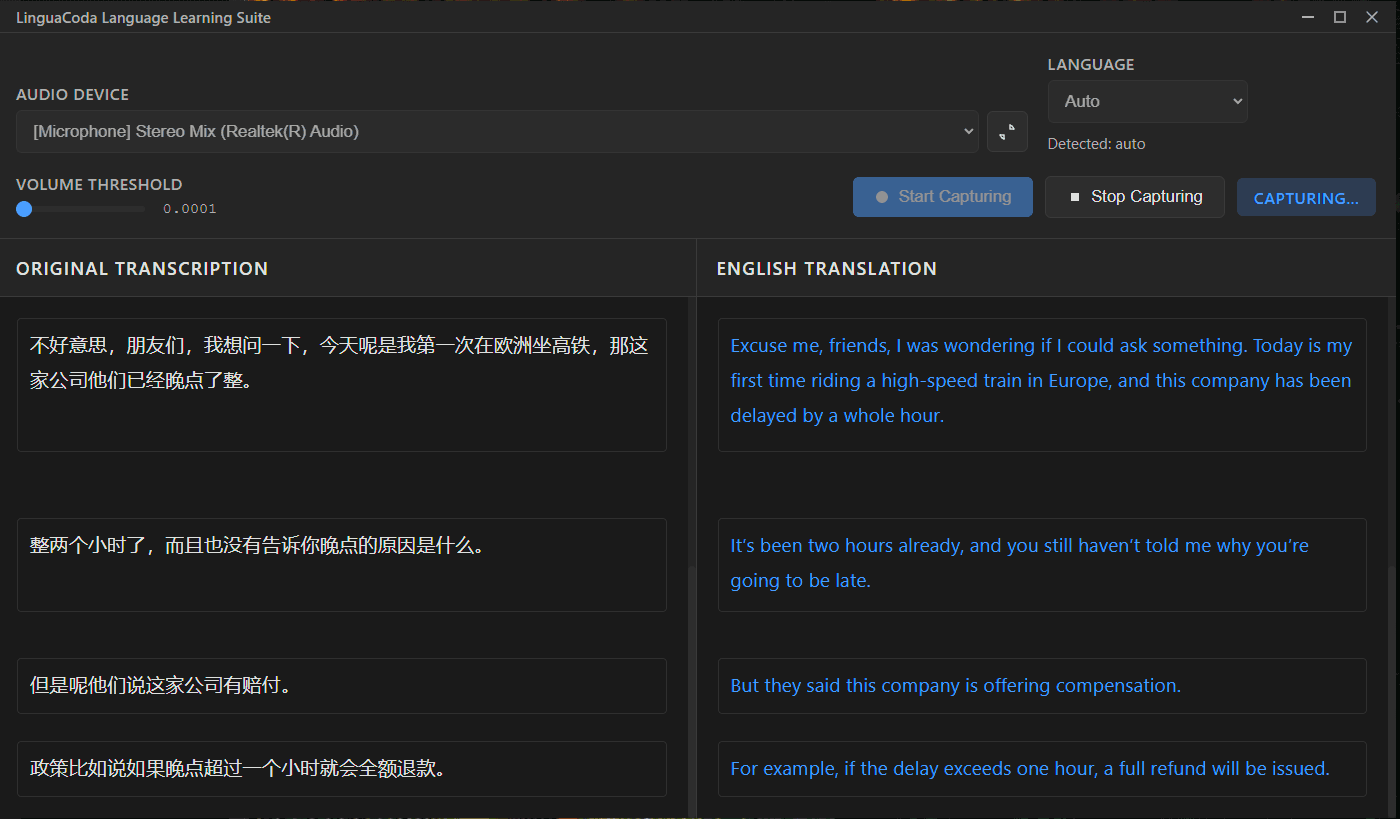Click the record dot icon inside Start Capturing
Image resolution: width=1400 pixels, height=819 pixels.
click(881, 196)
